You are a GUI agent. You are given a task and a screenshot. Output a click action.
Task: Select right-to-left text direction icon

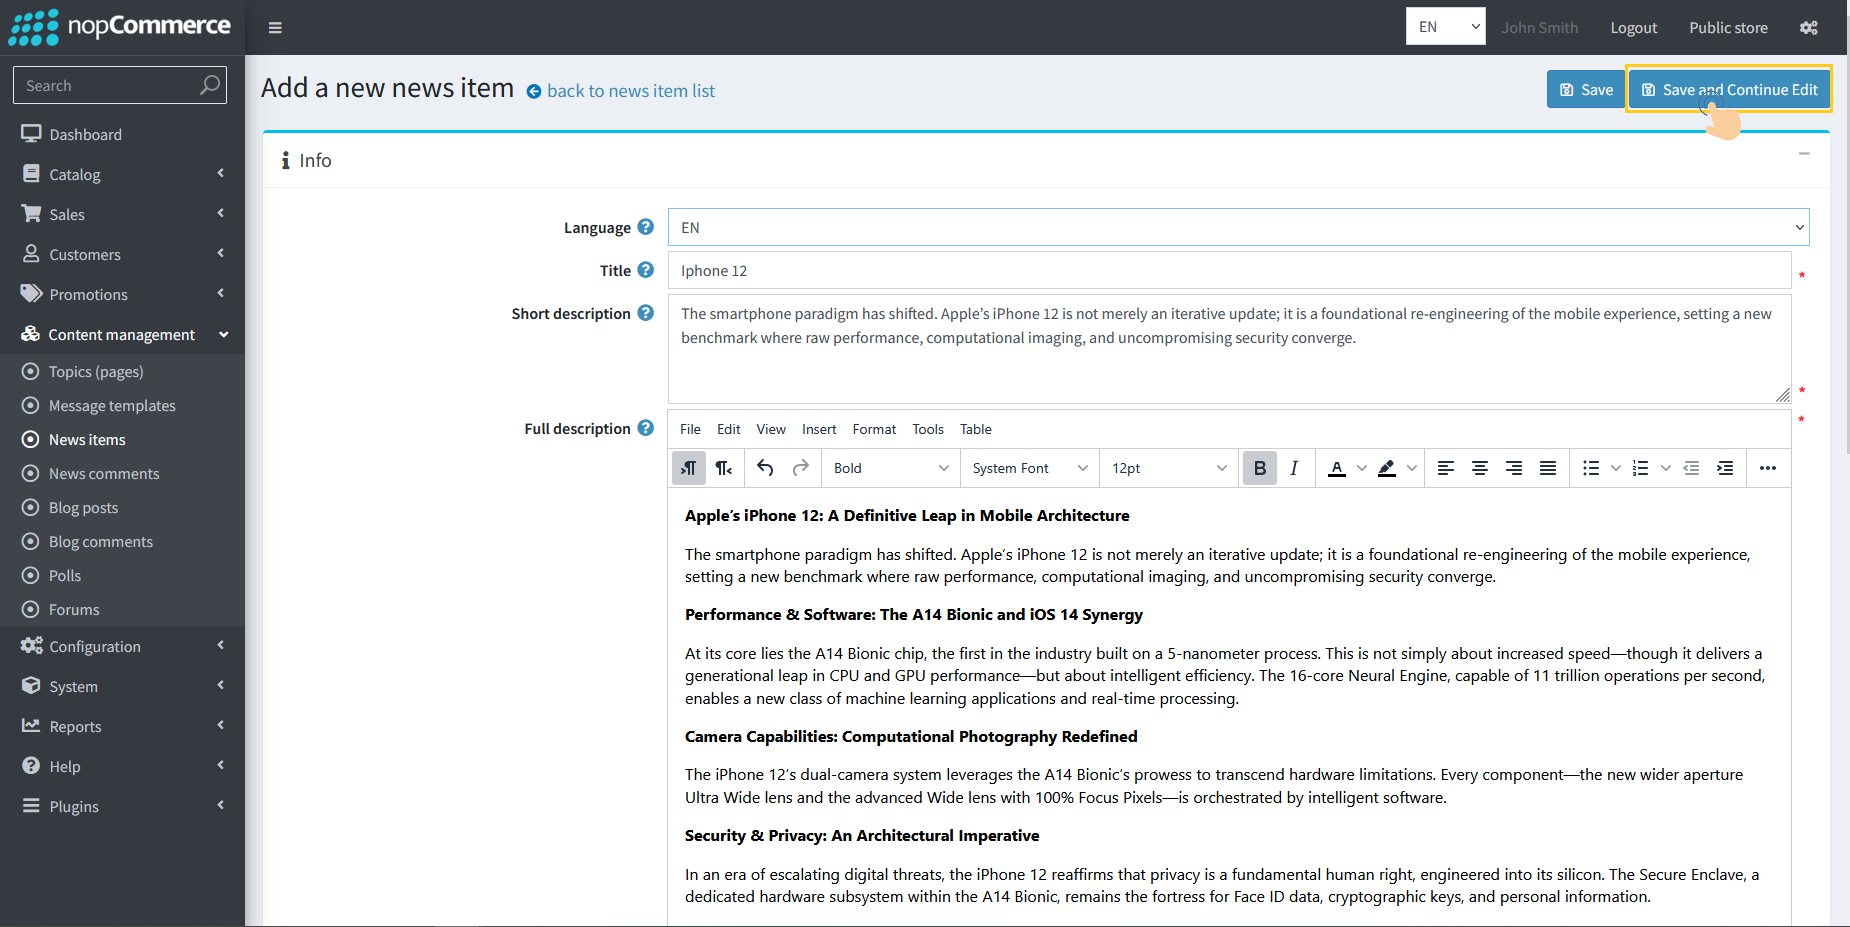coord(724,468)
